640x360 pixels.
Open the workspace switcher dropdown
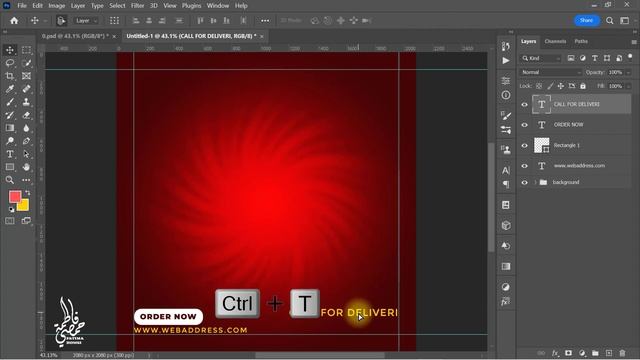point(624,20)
